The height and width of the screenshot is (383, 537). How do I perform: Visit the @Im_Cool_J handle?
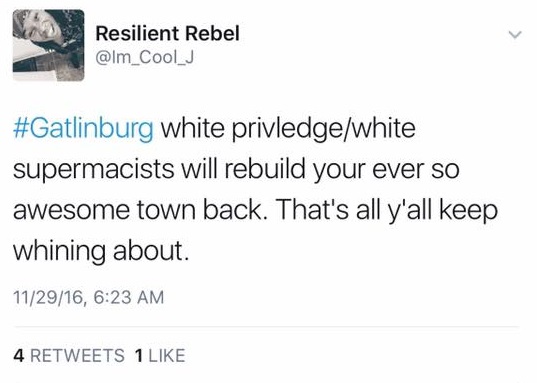pyautogui.click(x=145, y=58)
